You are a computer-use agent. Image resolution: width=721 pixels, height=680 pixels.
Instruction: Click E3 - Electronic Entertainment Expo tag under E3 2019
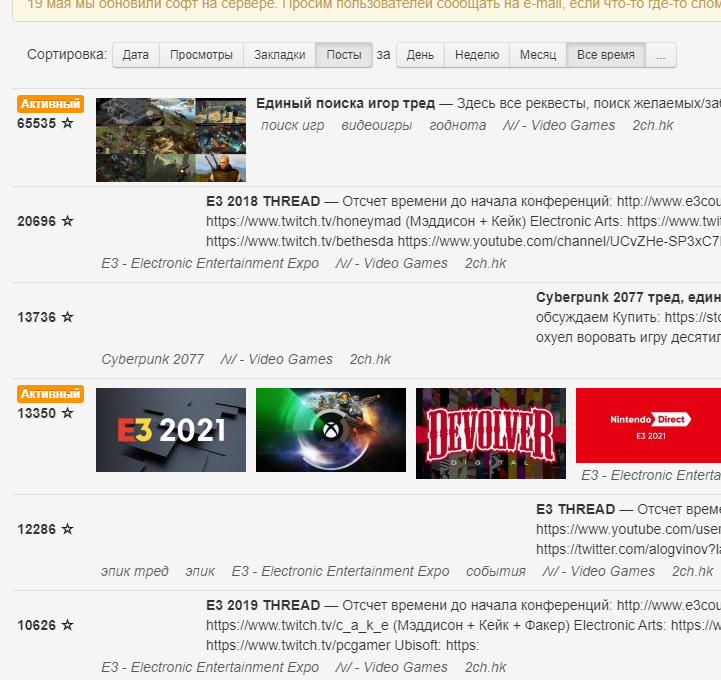tap(210, 668)
